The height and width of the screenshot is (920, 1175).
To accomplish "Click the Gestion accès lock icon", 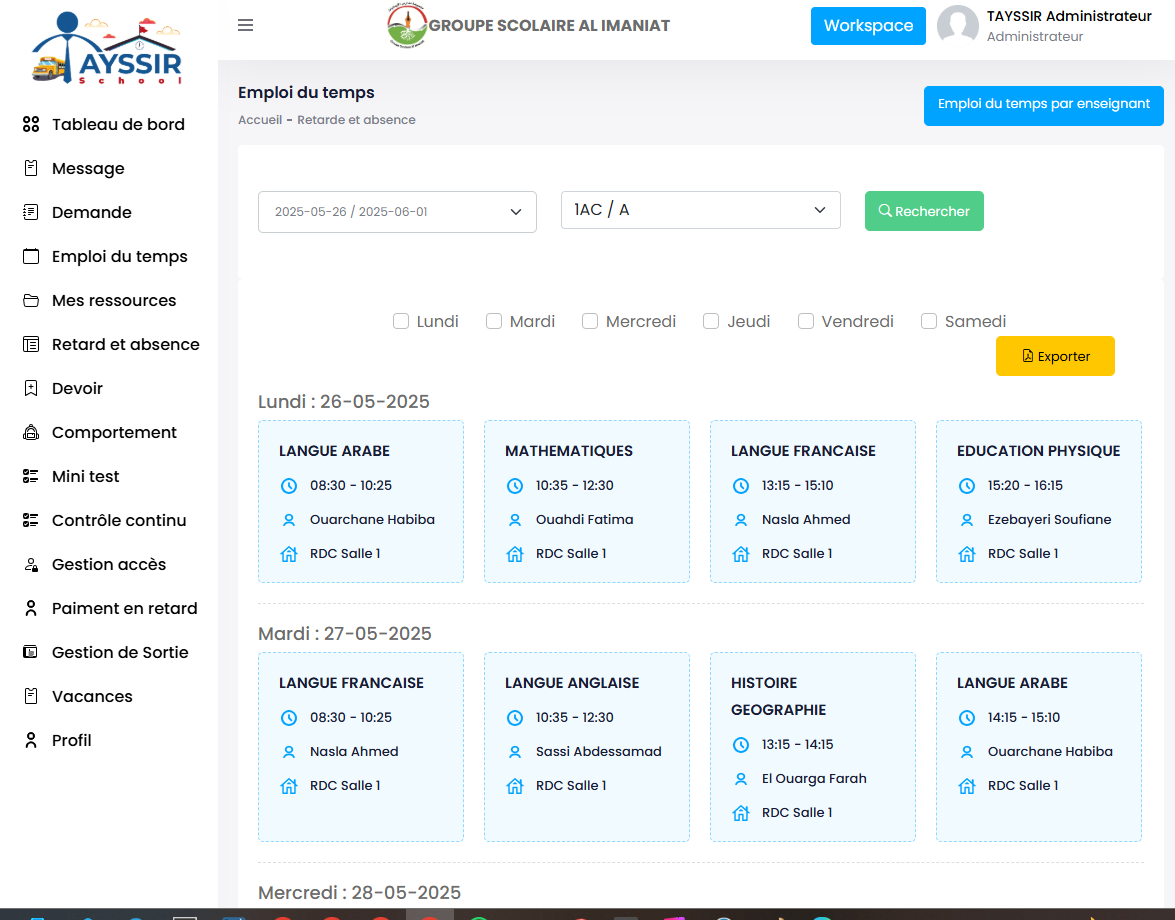I will point(31,565).
